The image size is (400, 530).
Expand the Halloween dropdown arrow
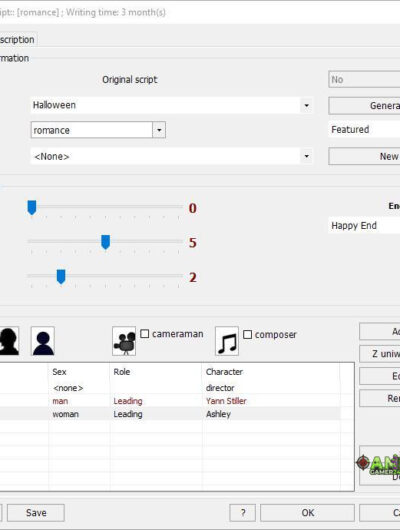coord(306,105)
